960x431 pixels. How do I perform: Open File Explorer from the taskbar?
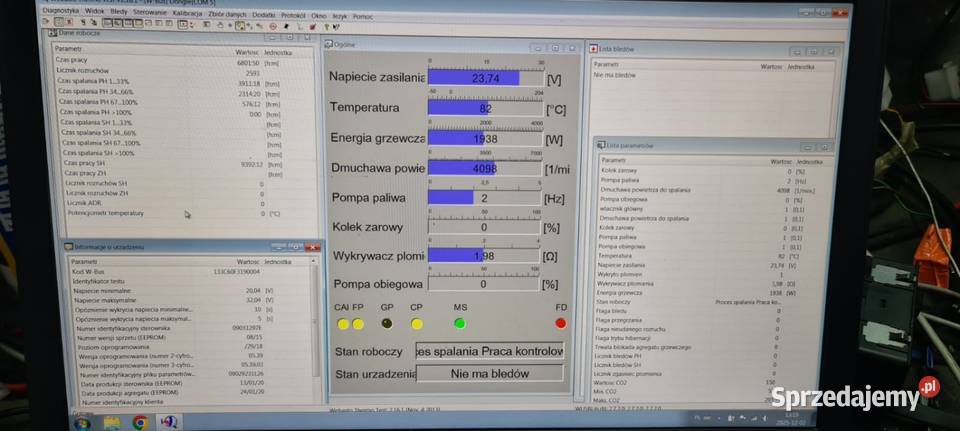click(x=111, y=422)
